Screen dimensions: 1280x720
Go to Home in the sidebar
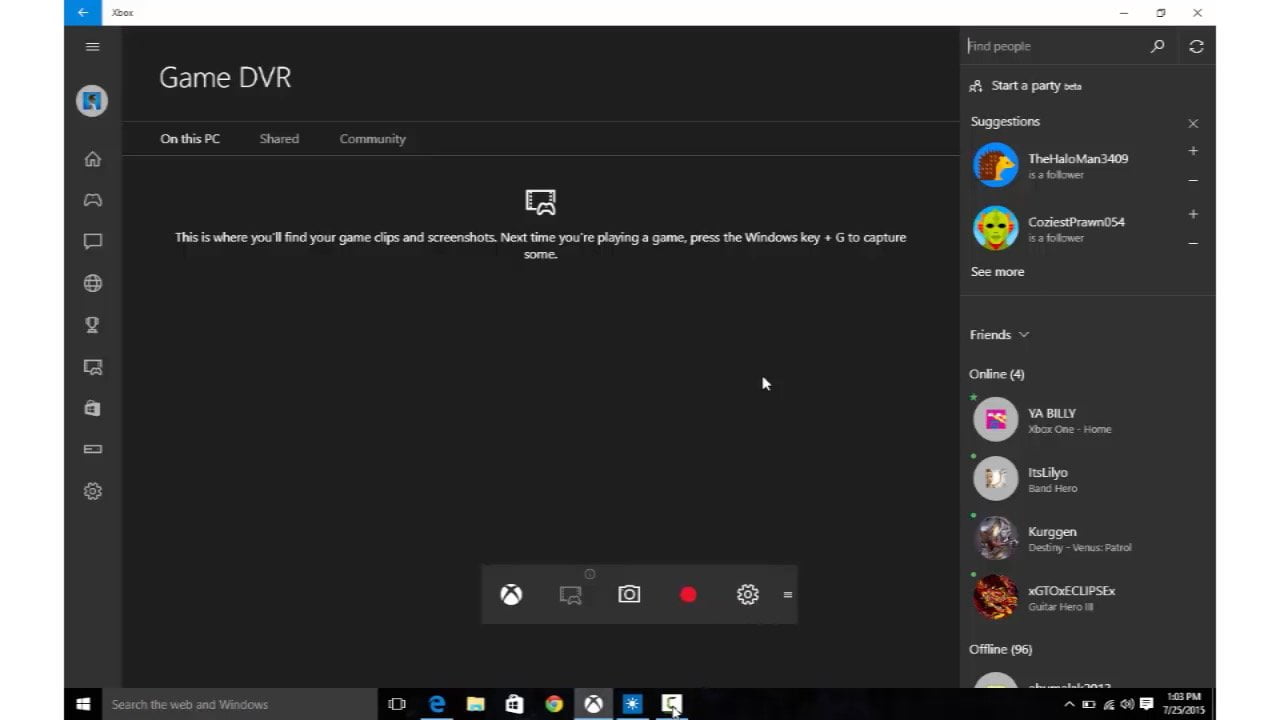pos(93,159)
